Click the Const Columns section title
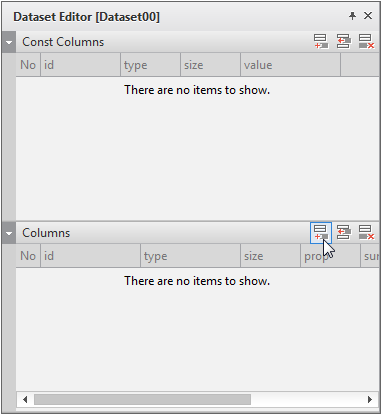Viewport: 381px width, 414px height. 63,42
